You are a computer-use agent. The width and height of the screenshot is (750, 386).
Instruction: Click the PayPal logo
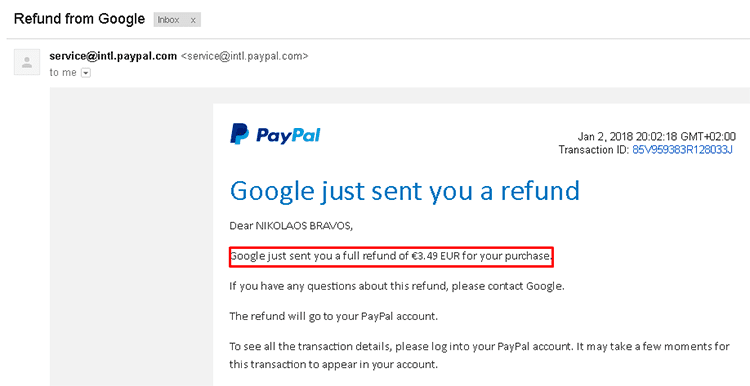tap(275, 134)
